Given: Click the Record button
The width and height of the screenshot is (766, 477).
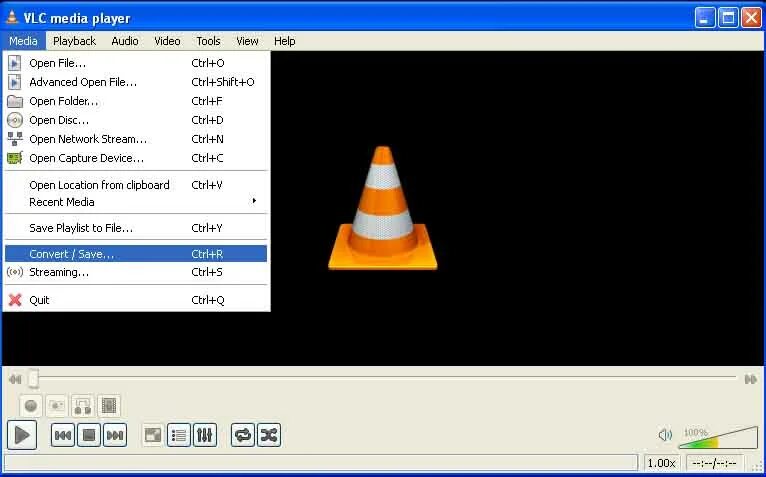Looking at the screenshot, I should coord(31,406).
